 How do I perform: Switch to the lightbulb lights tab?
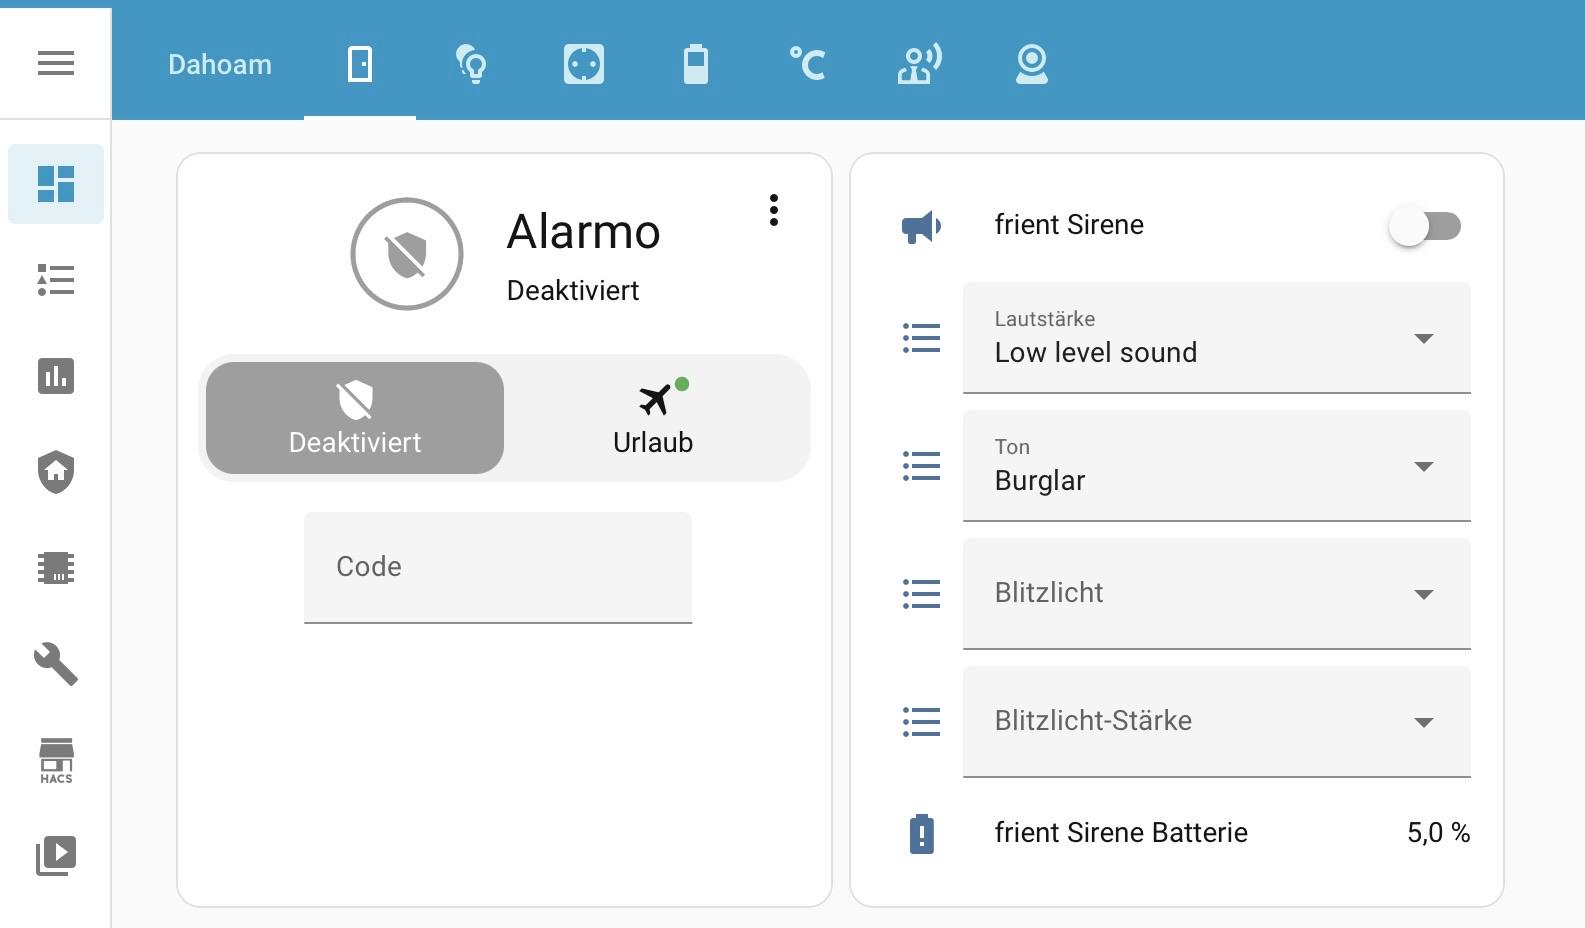472,64
